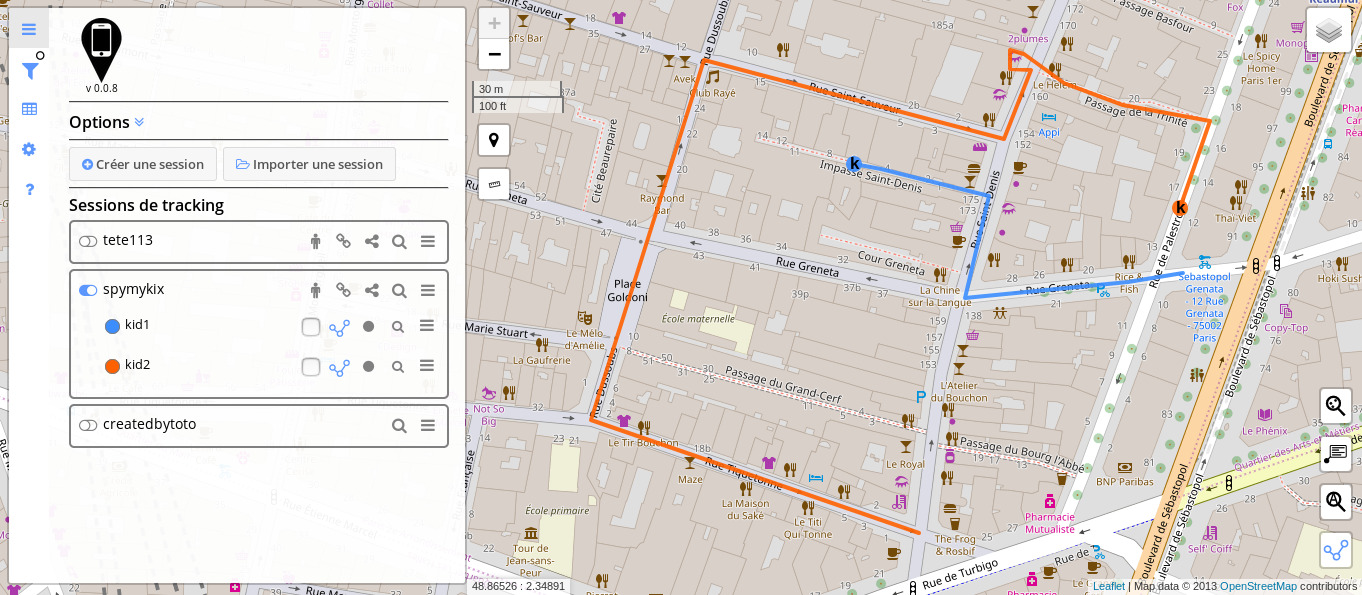Click kid2 orange color swatch
This screenshot has width=1362, height=595.
click(x=112, y=366)
